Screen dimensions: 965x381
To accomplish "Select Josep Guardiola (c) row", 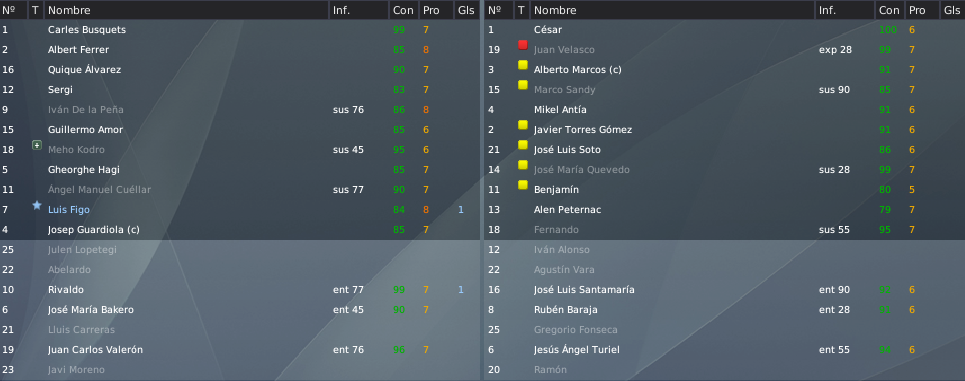I will click(240, 230).
